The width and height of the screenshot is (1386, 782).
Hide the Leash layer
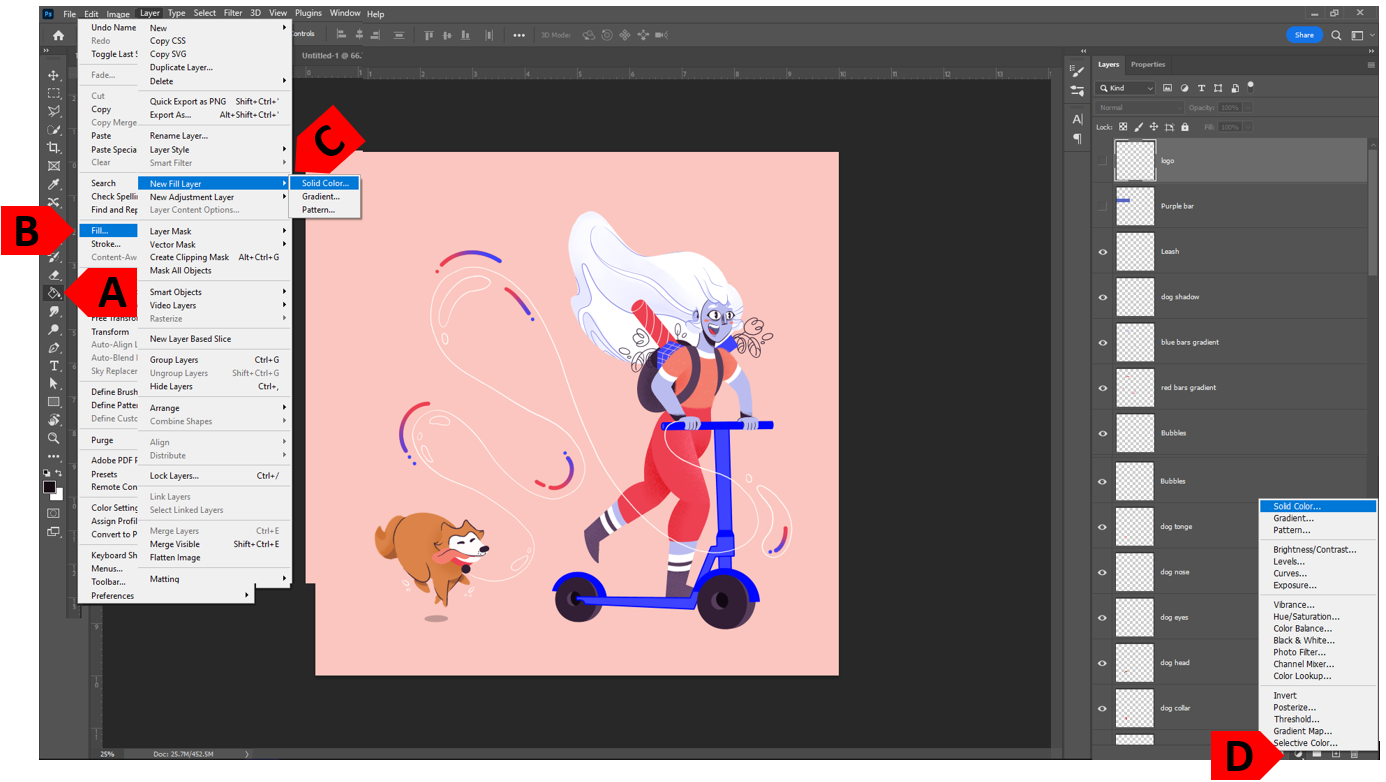pos(1103,252)
